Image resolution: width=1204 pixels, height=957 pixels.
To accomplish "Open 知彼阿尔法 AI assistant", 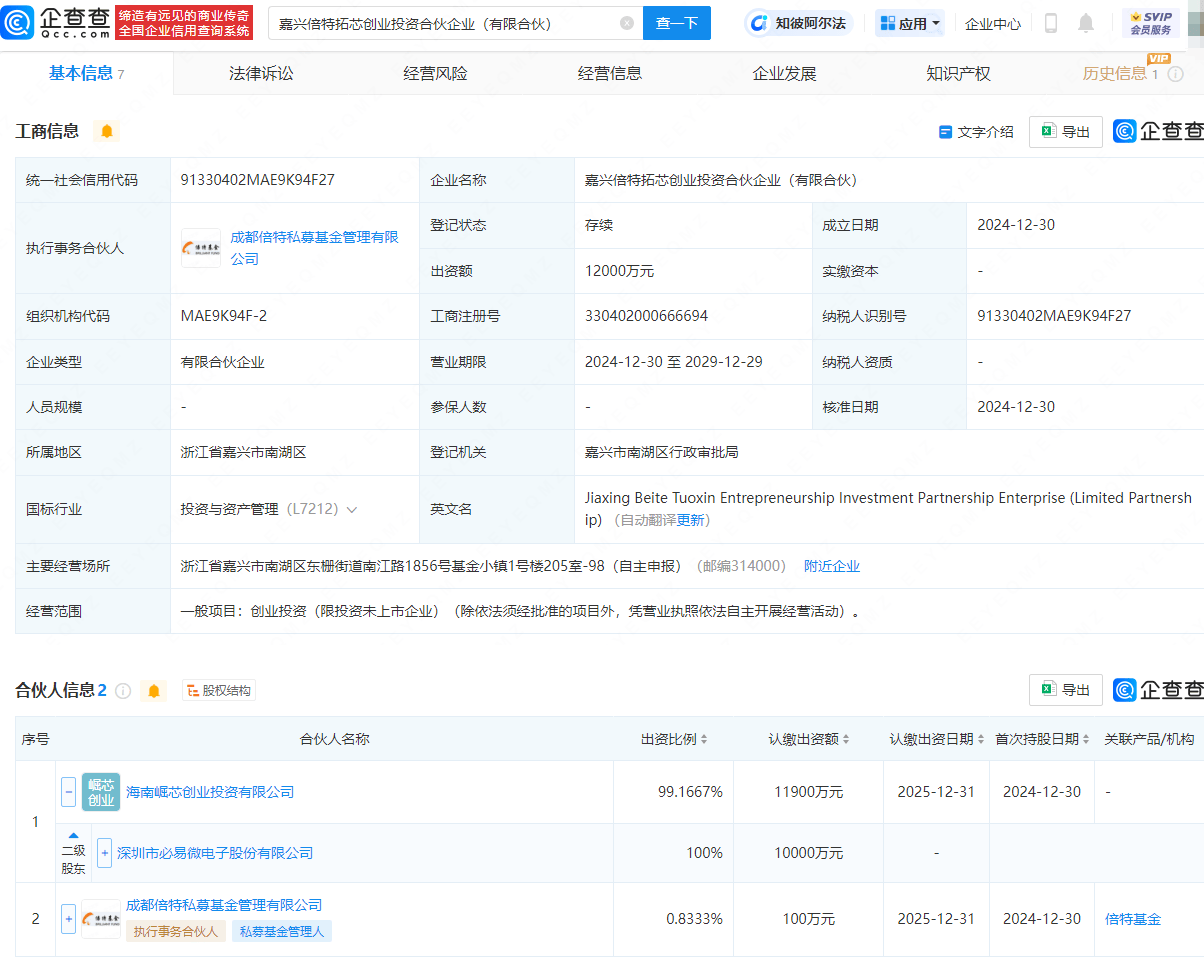I will (798, 23).
